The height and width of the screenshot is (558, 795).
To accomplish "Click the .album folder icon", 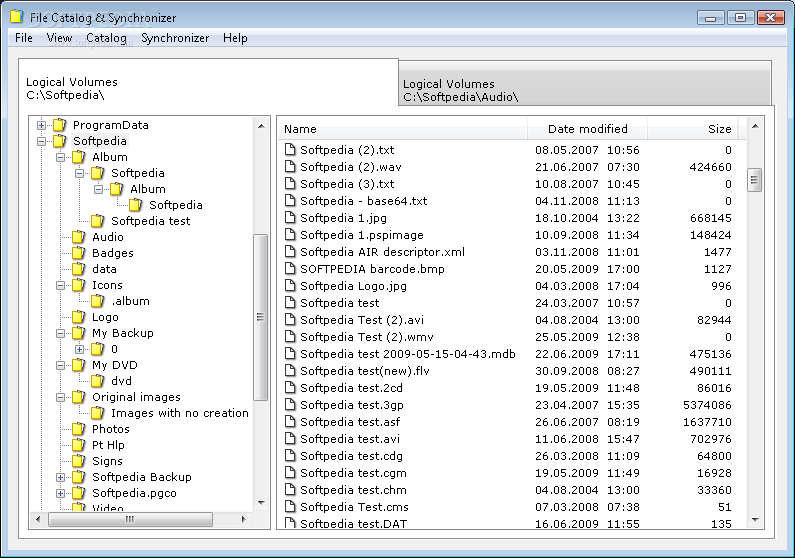I will [x=98, y=301].
